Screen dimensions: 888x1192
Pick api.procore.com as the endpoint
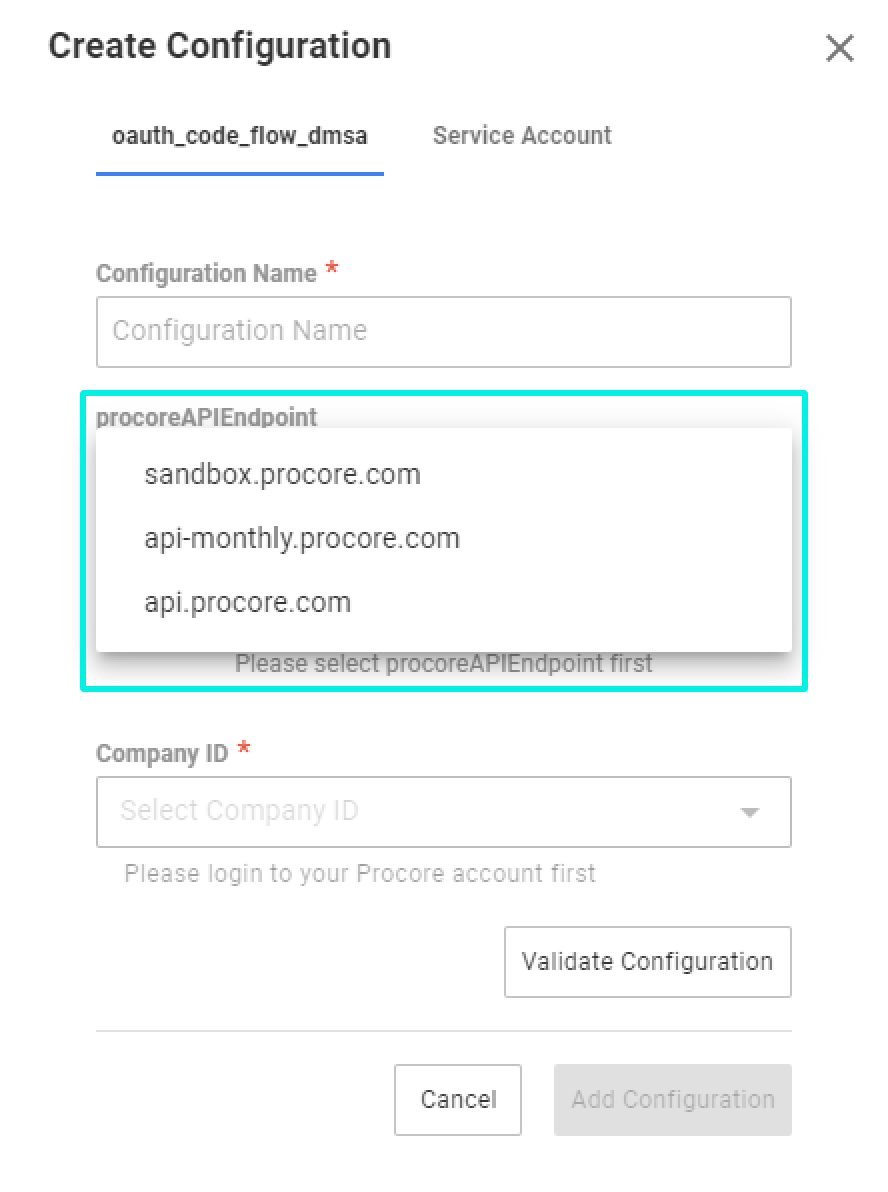click(248, 603)
